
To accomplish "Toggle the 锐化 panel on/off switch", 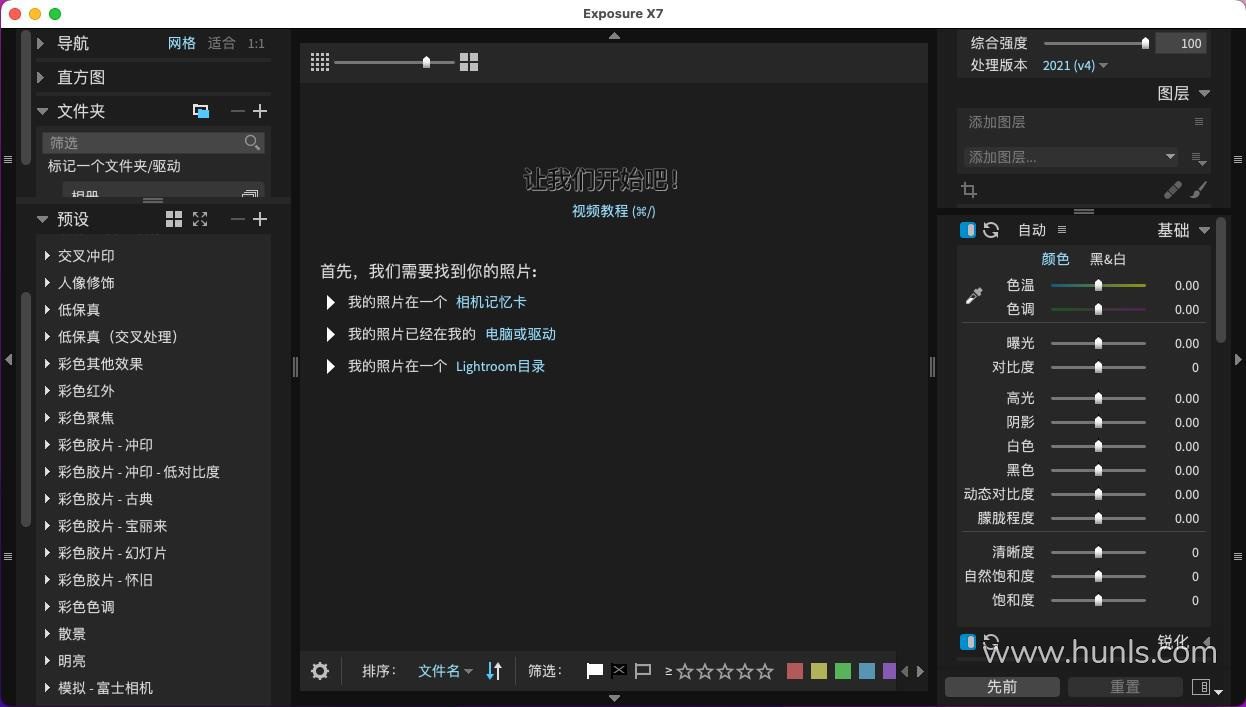I will click(x=968, y=642).
